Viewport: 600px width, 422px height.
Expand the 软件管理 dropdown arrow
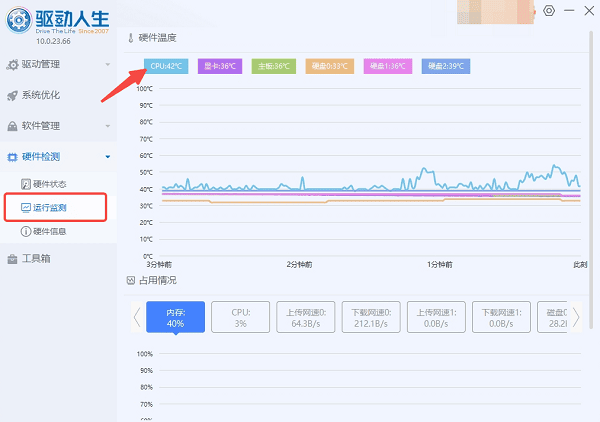107,127
